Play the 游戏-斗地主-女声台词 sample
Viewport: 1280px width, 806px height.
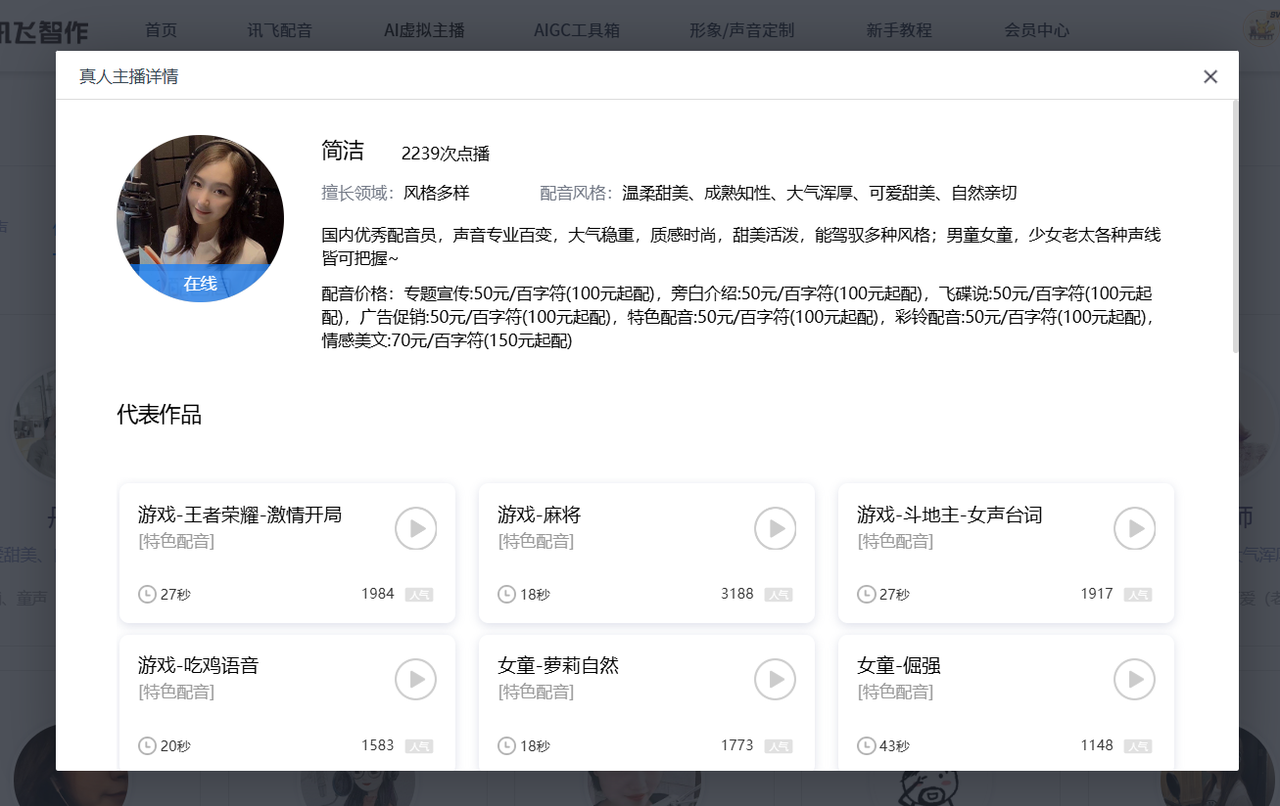pyautogui.click(x=1134, y=528)
